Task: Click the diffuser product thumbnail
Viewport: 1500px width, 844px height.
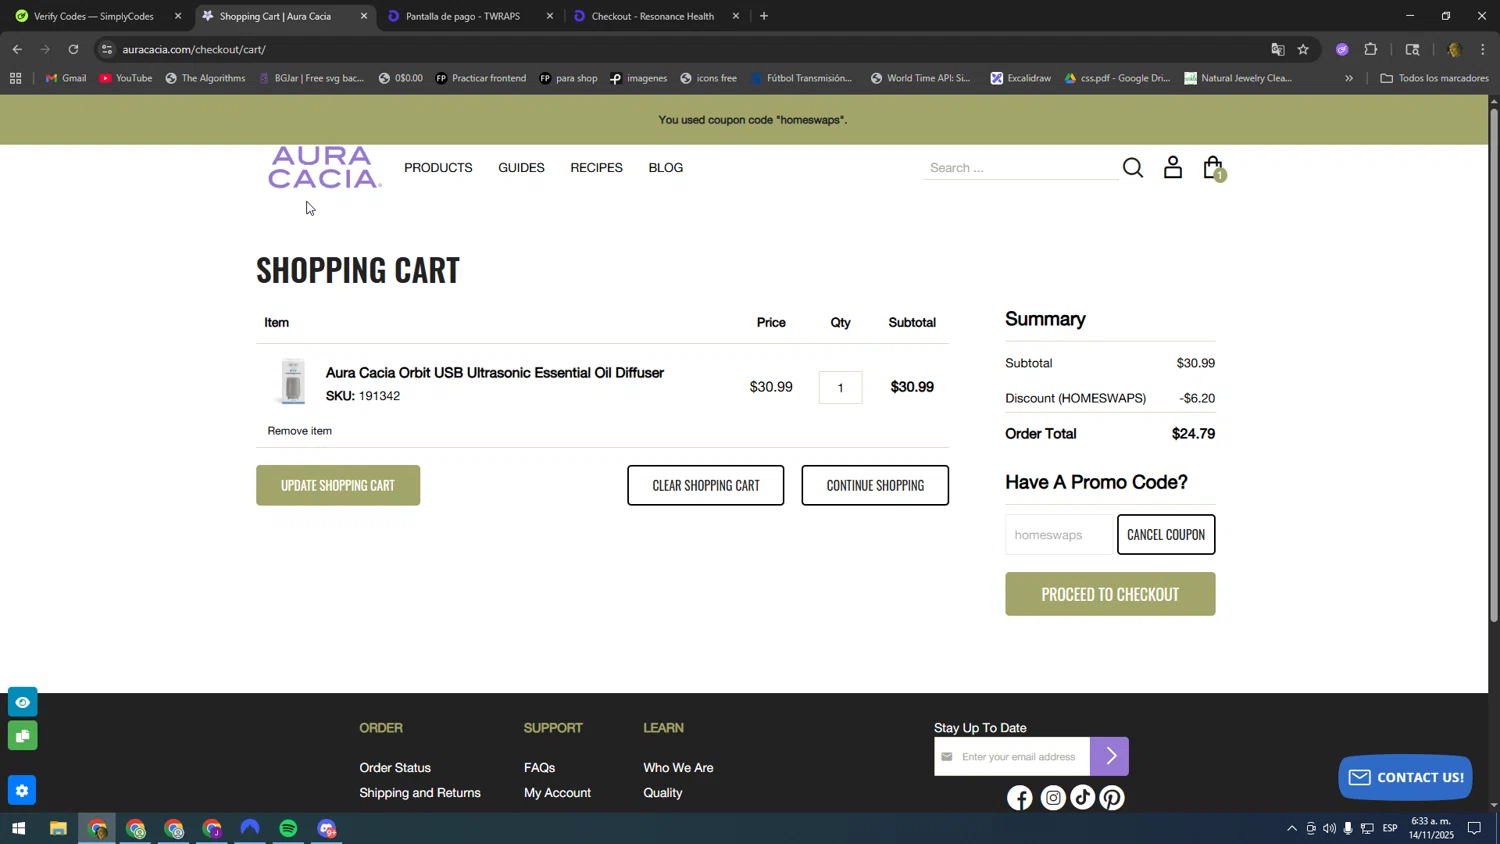Action: [292, 382]
